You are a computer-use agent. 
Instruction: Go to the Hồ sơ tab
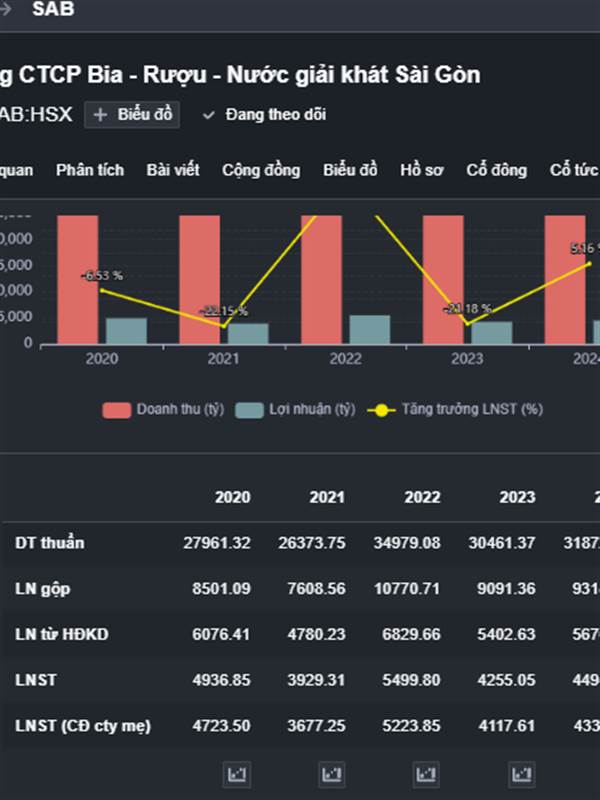(421, 170)
